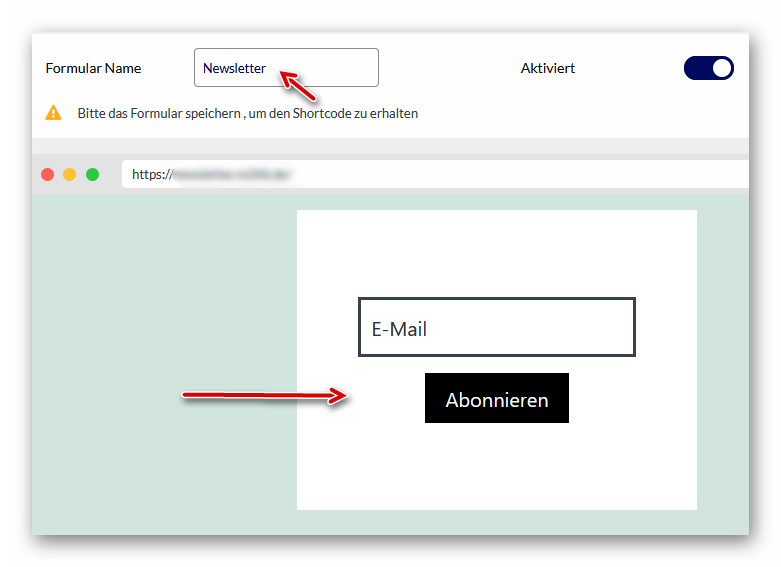The height and width of the screenshot is (567, 781).
Task: Click the Formular Name label
Action: pos(93,69)
